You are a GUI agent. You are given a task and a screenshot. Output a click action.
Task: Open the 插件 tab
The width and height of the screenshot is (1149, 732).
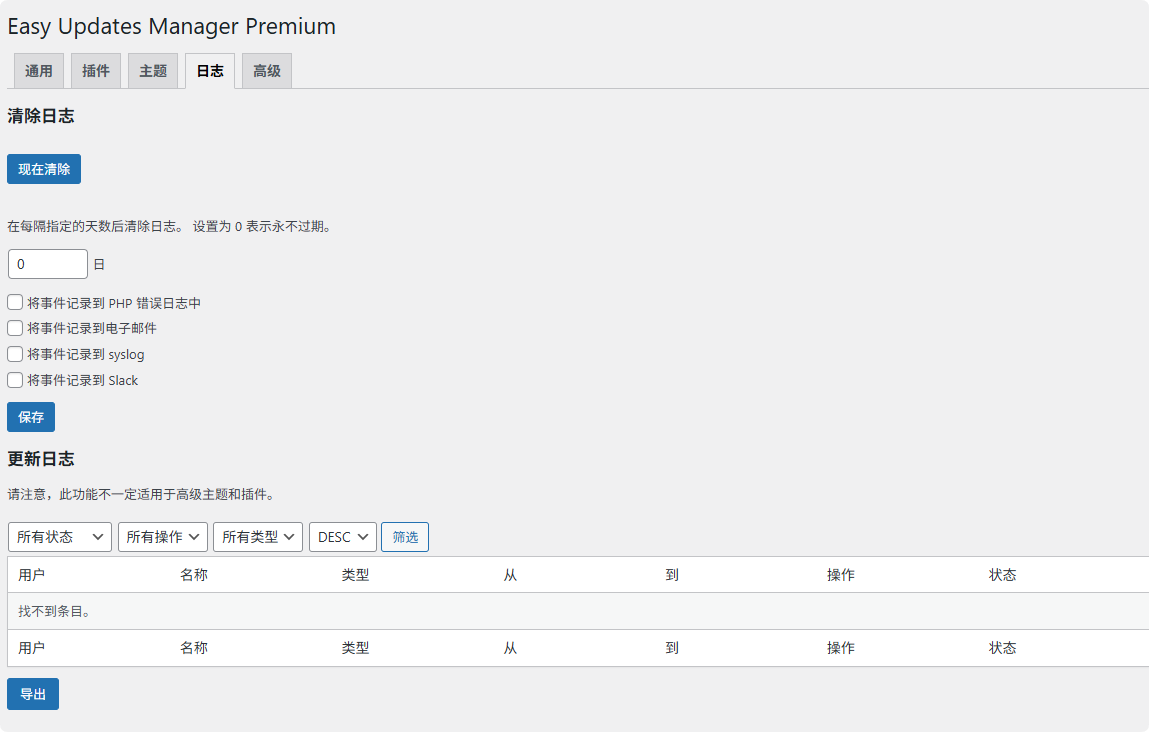[x=96, y=71]
